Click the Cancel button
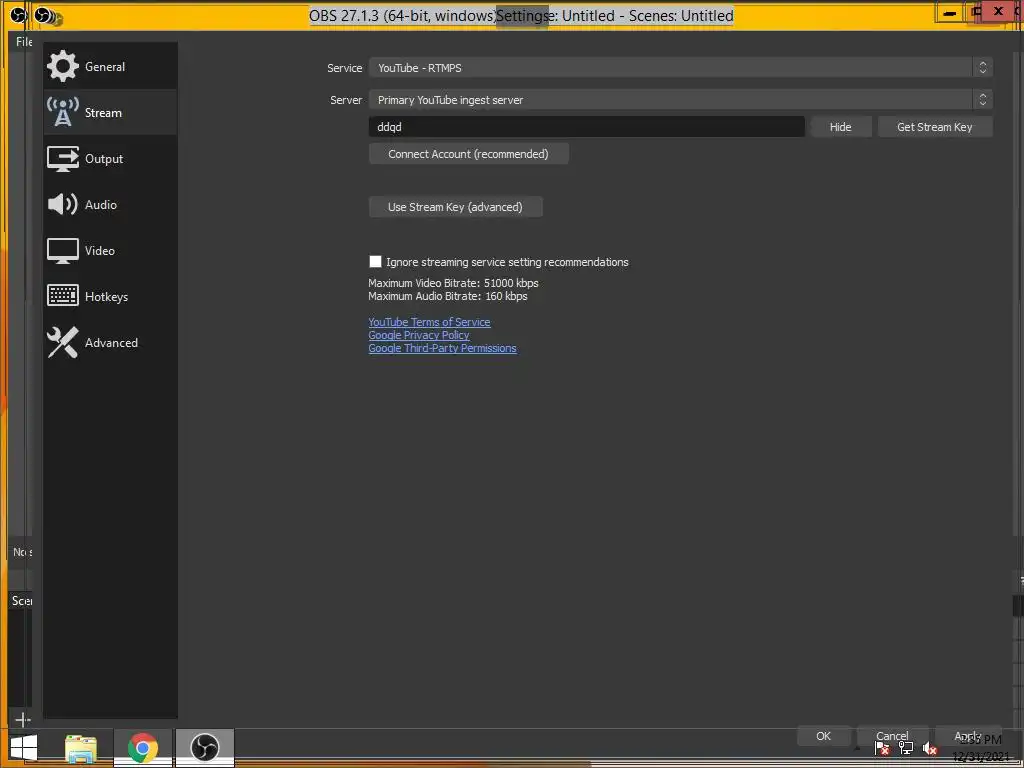1024x768 pixels. coord(892,736)
